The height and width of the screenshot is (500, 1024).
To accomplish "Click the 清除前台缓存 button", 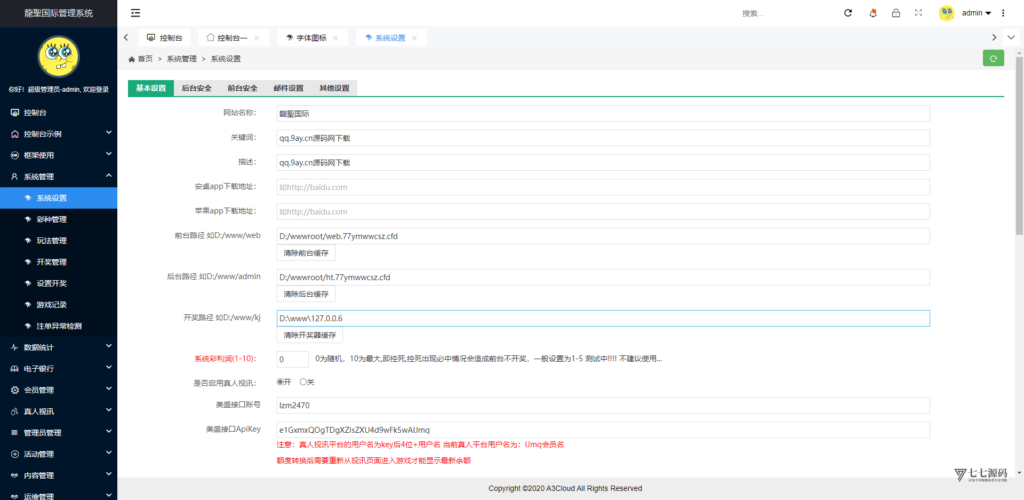I will [x=306, y=253].
